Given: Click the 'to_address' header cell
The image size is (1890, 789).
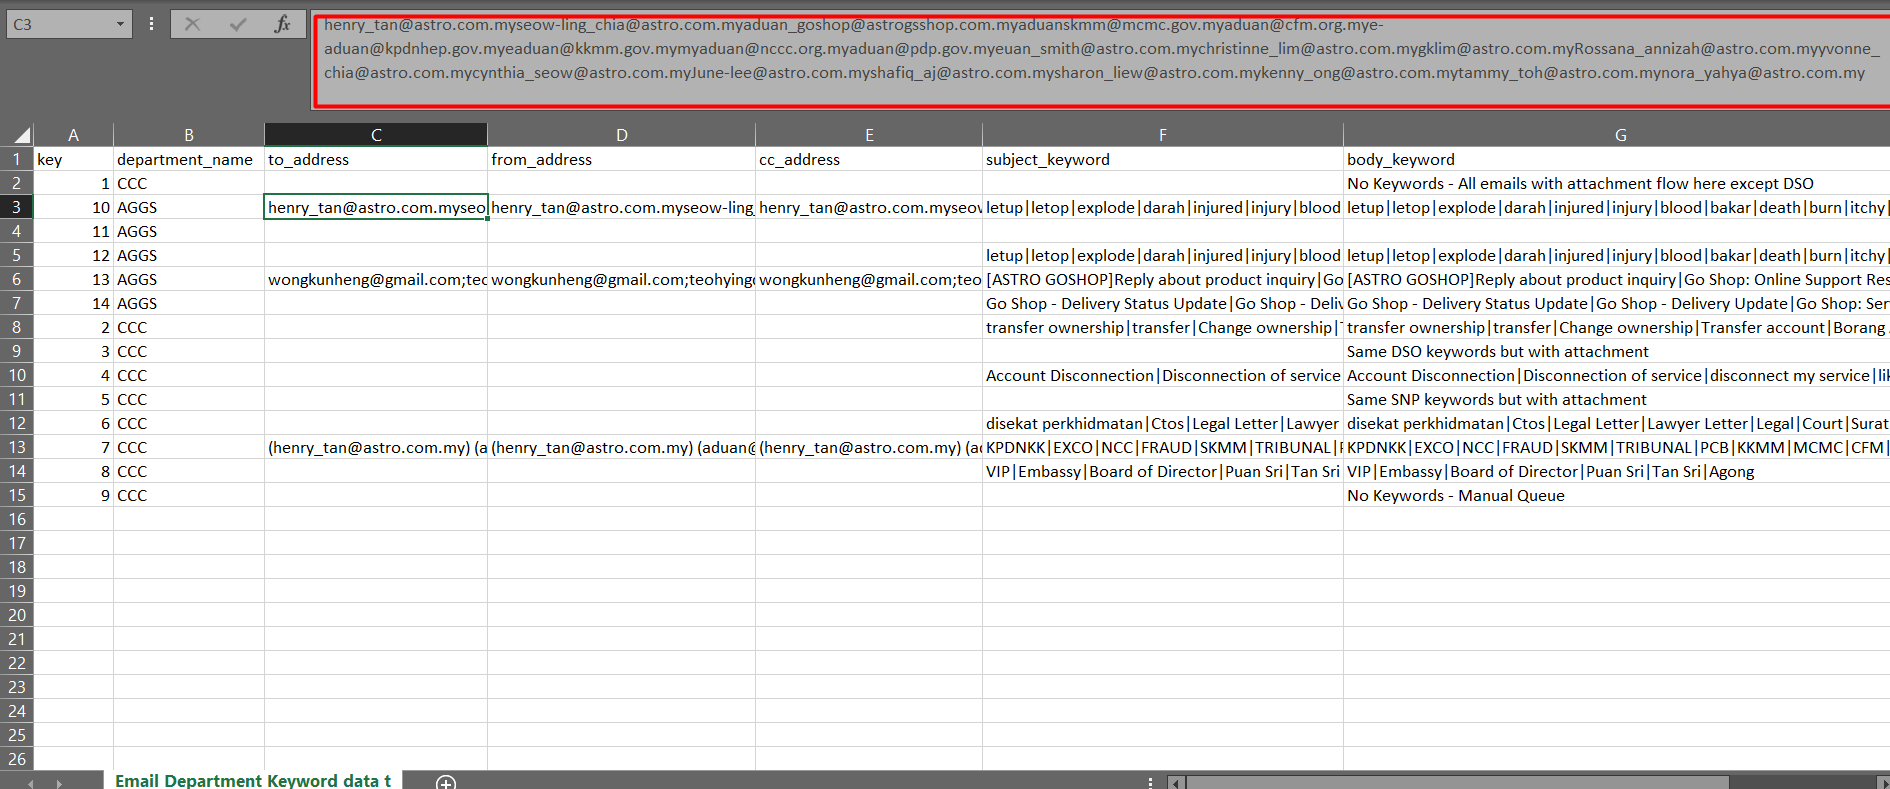Looking at the screenshot, I should (376, 159).
